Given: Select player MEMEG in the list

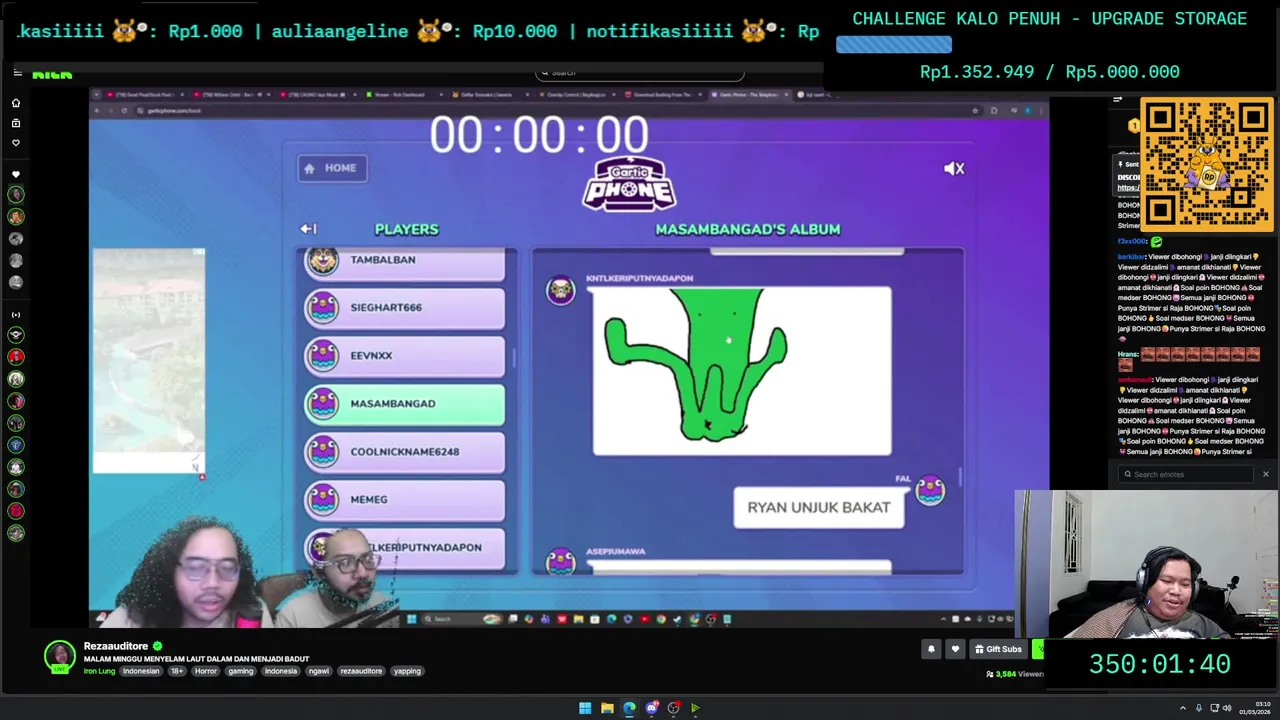Looking at the screenshot, I should point(405,500).
